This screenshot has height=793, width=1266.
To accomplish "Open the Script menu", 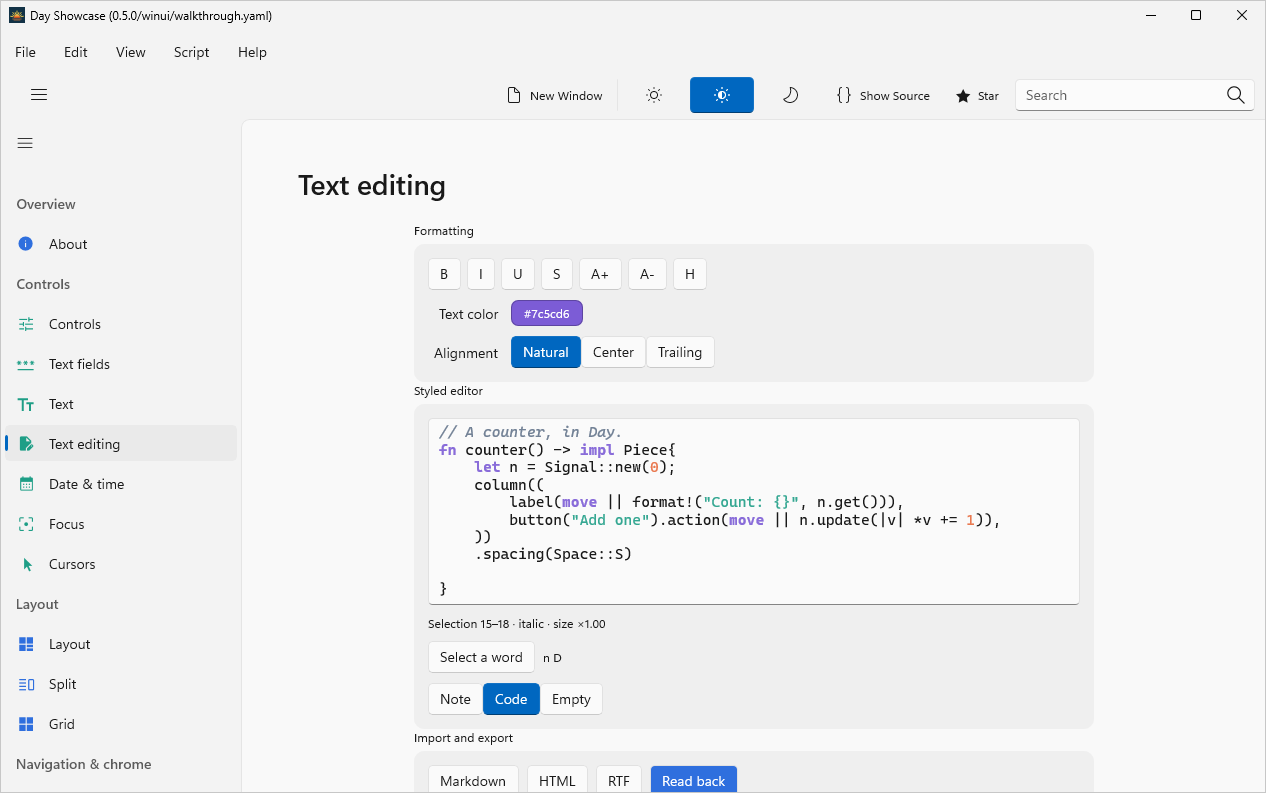I will 192,52.
